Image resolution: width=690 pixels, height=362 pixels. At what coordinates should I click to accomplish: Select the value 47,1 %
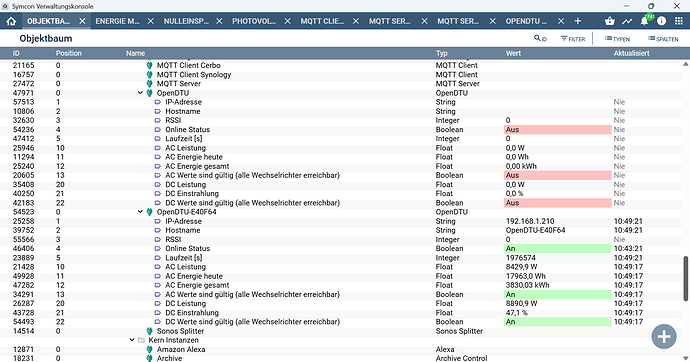coord(517,313)
